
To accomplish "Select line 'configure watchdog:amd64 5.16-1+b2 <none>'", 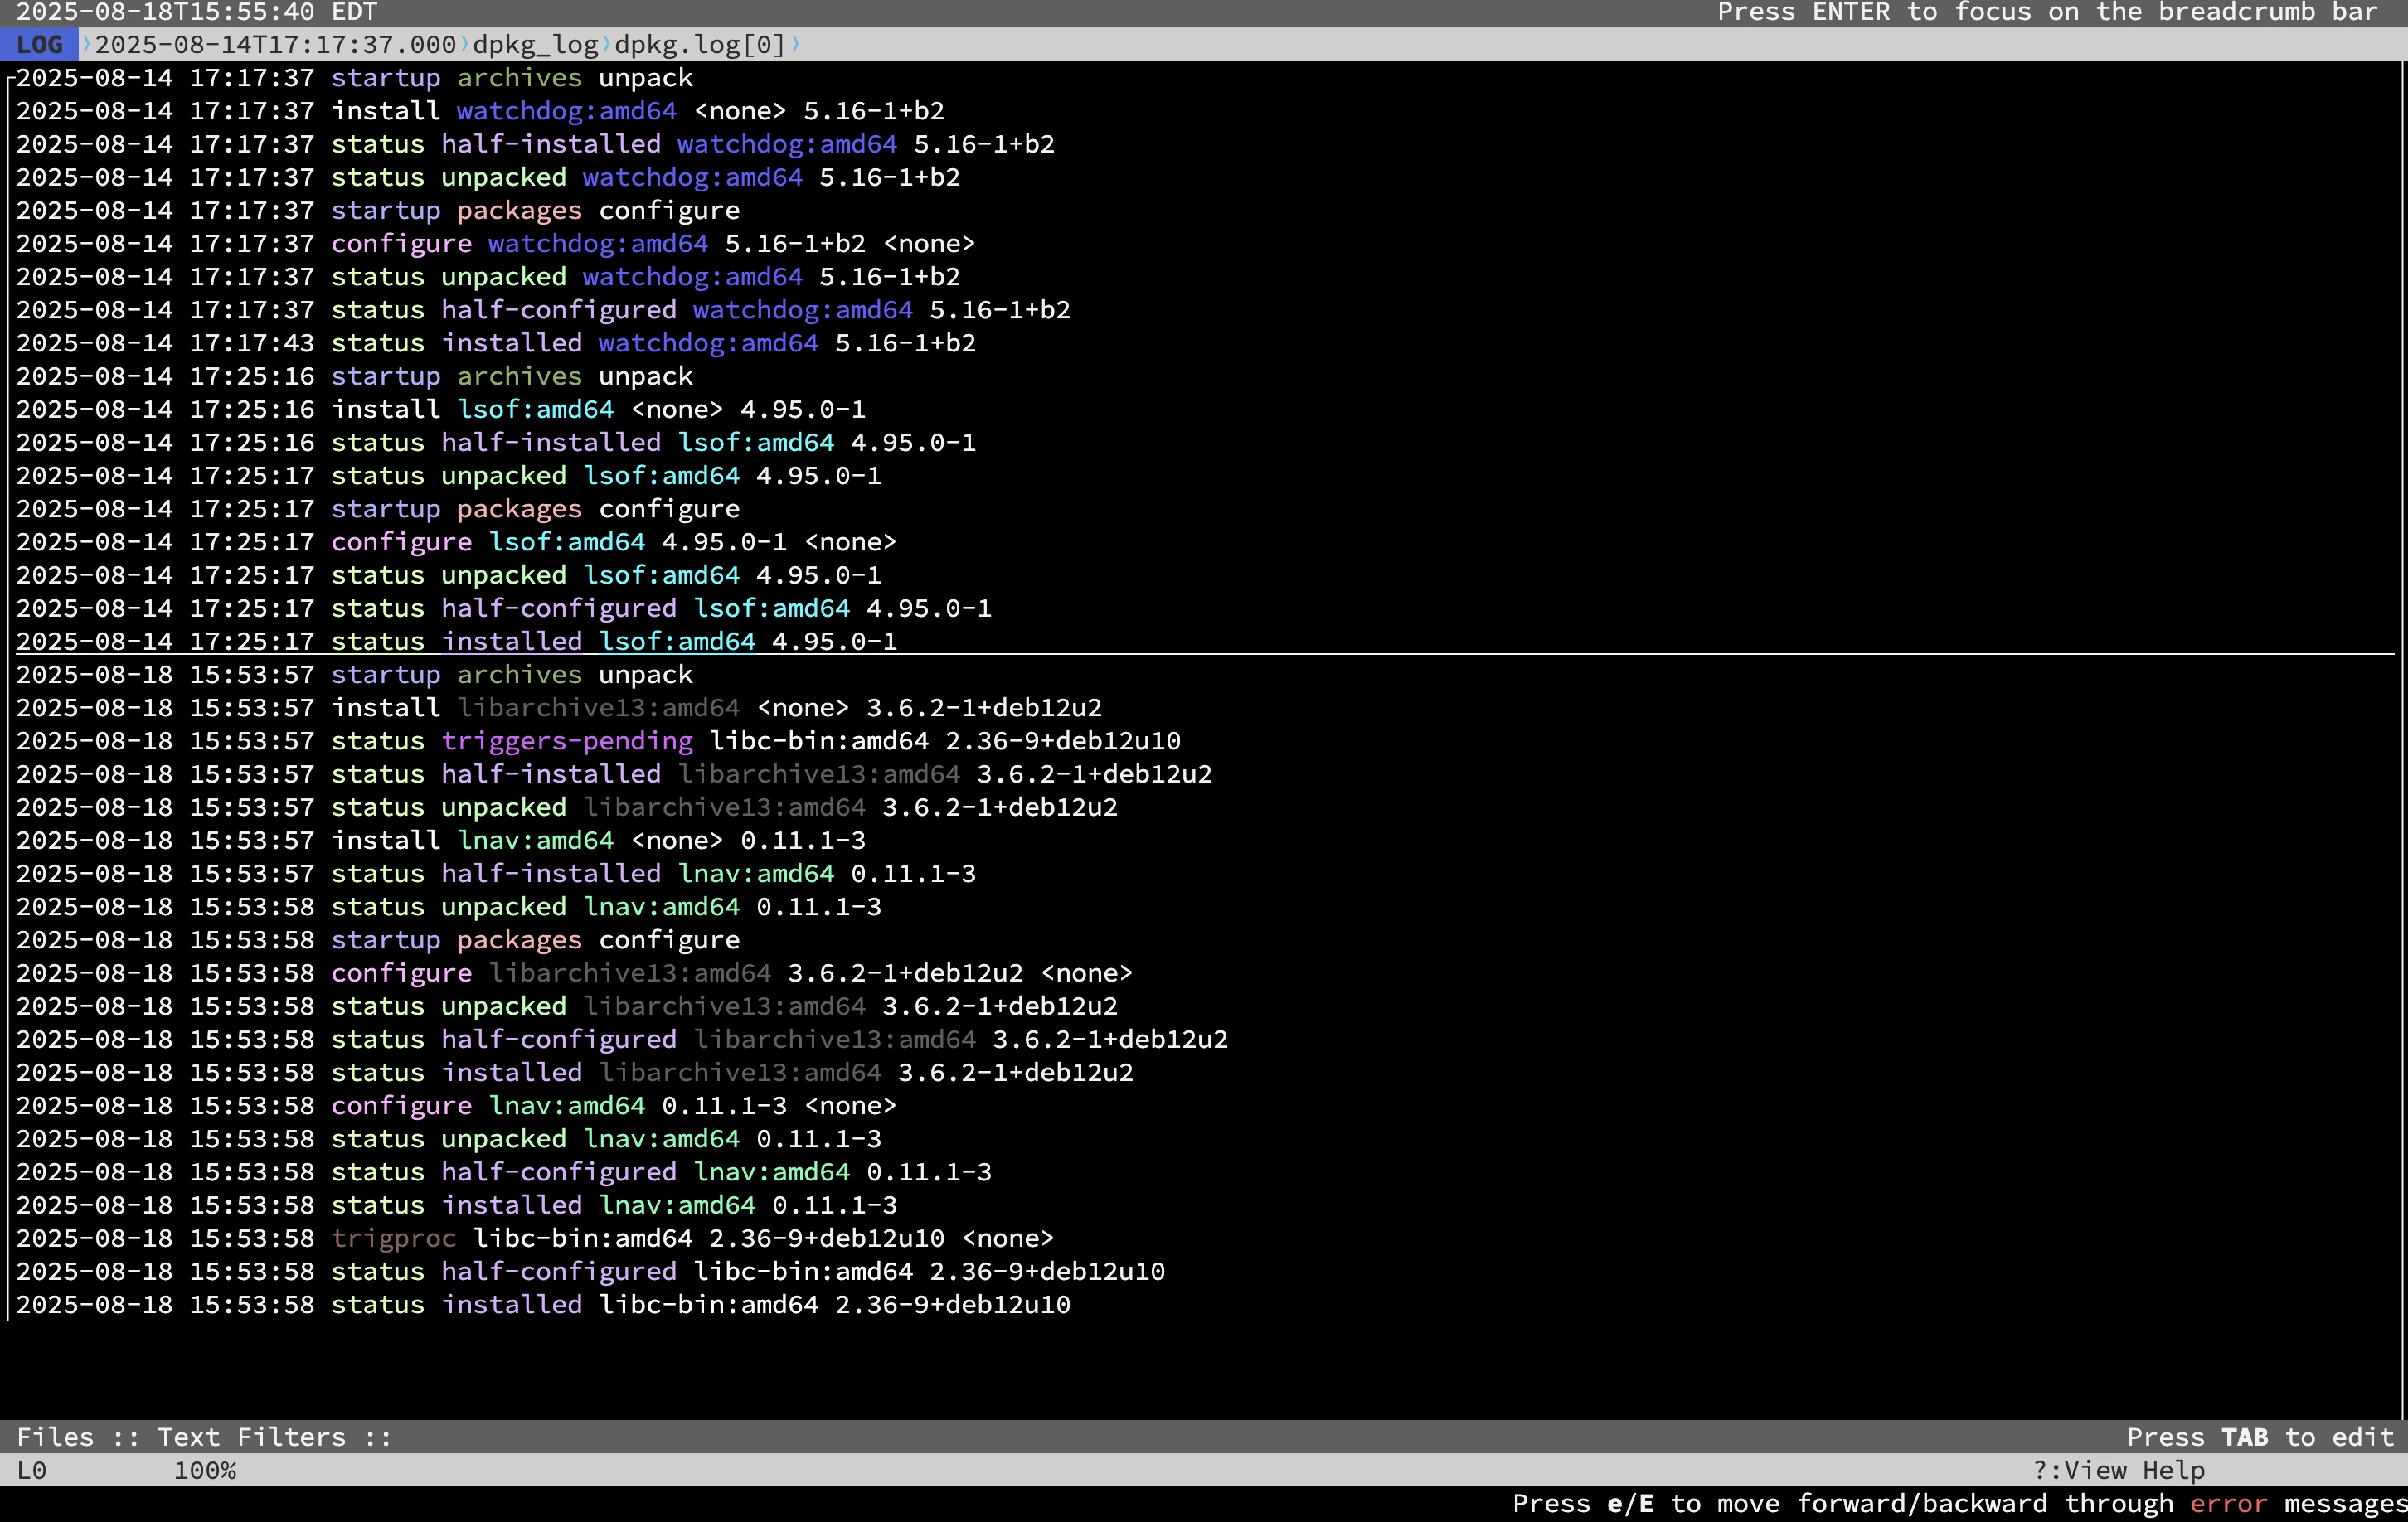I will (495, 243).
